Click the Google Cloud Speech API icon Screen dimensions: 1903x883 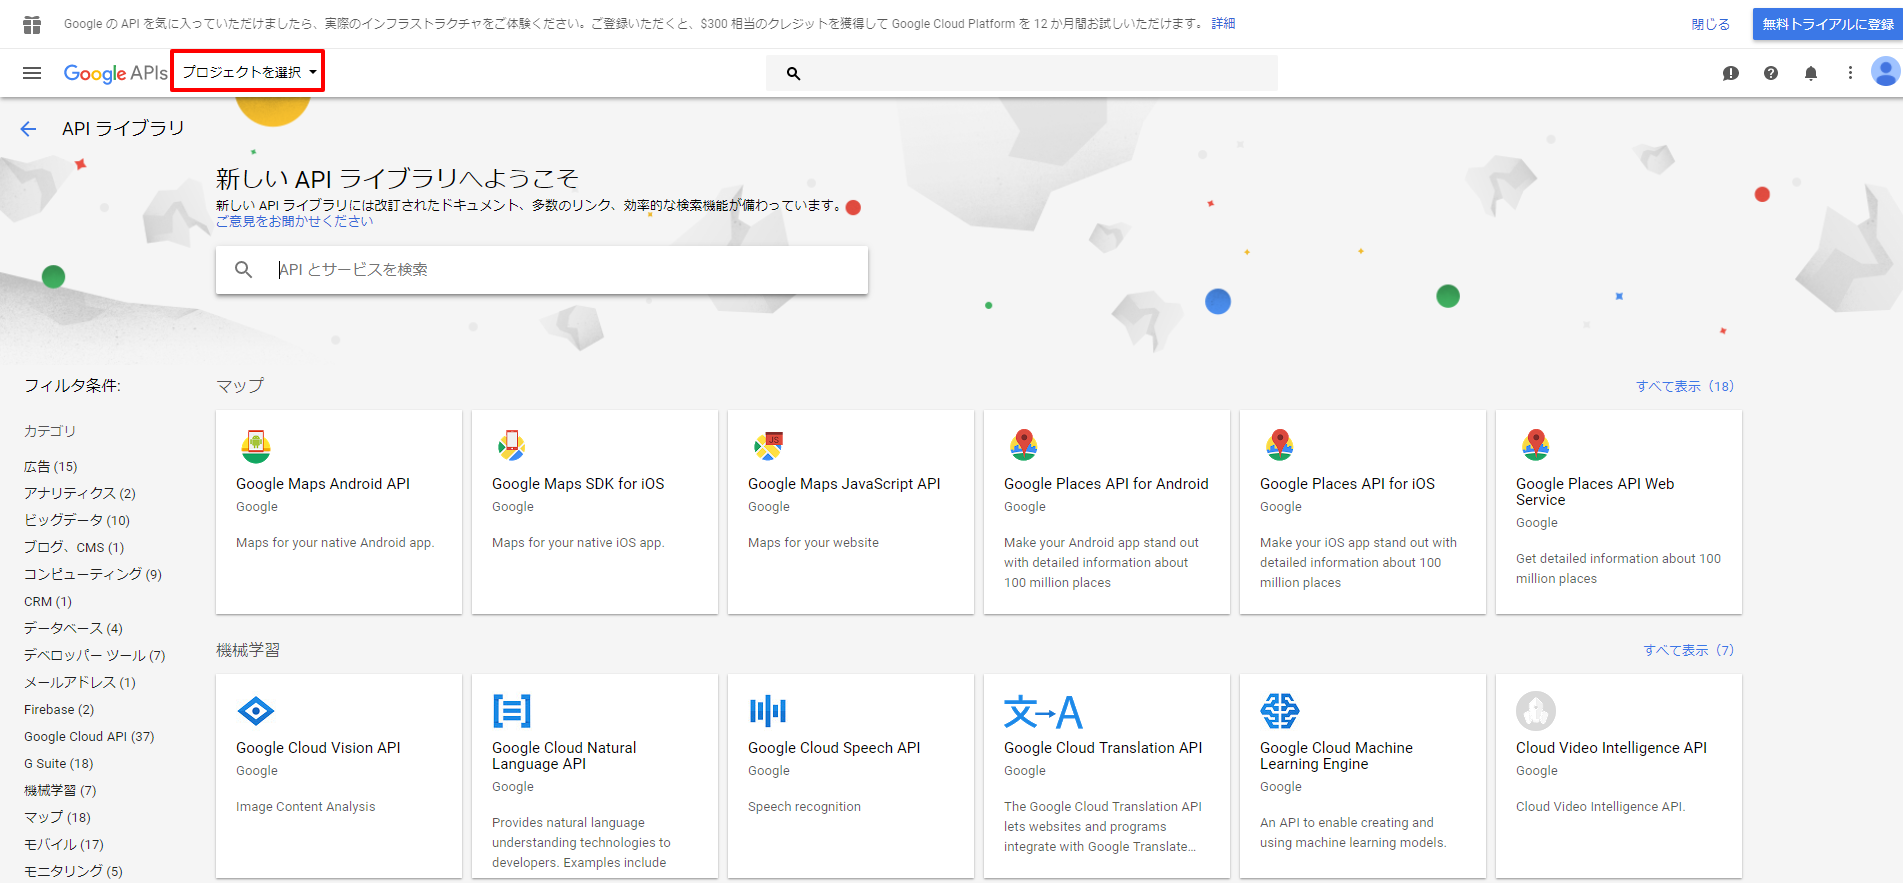pos(768,711)
